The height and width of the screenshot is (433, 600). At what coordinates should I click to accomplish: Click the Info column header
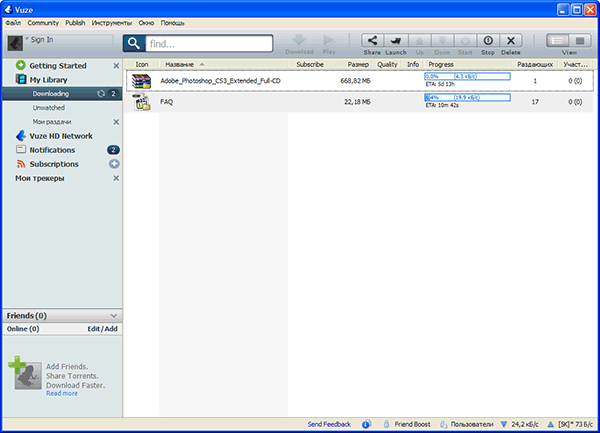[413, 64]
